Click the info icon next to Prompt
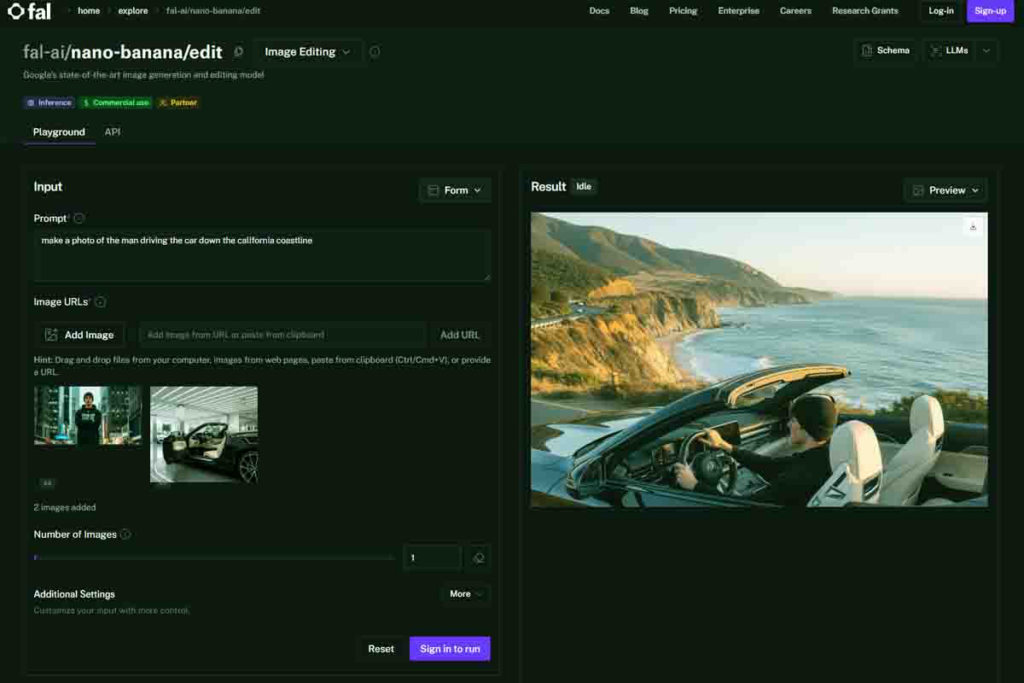Viewport: 1024px width, 683px height. click(x=79, y=218)
